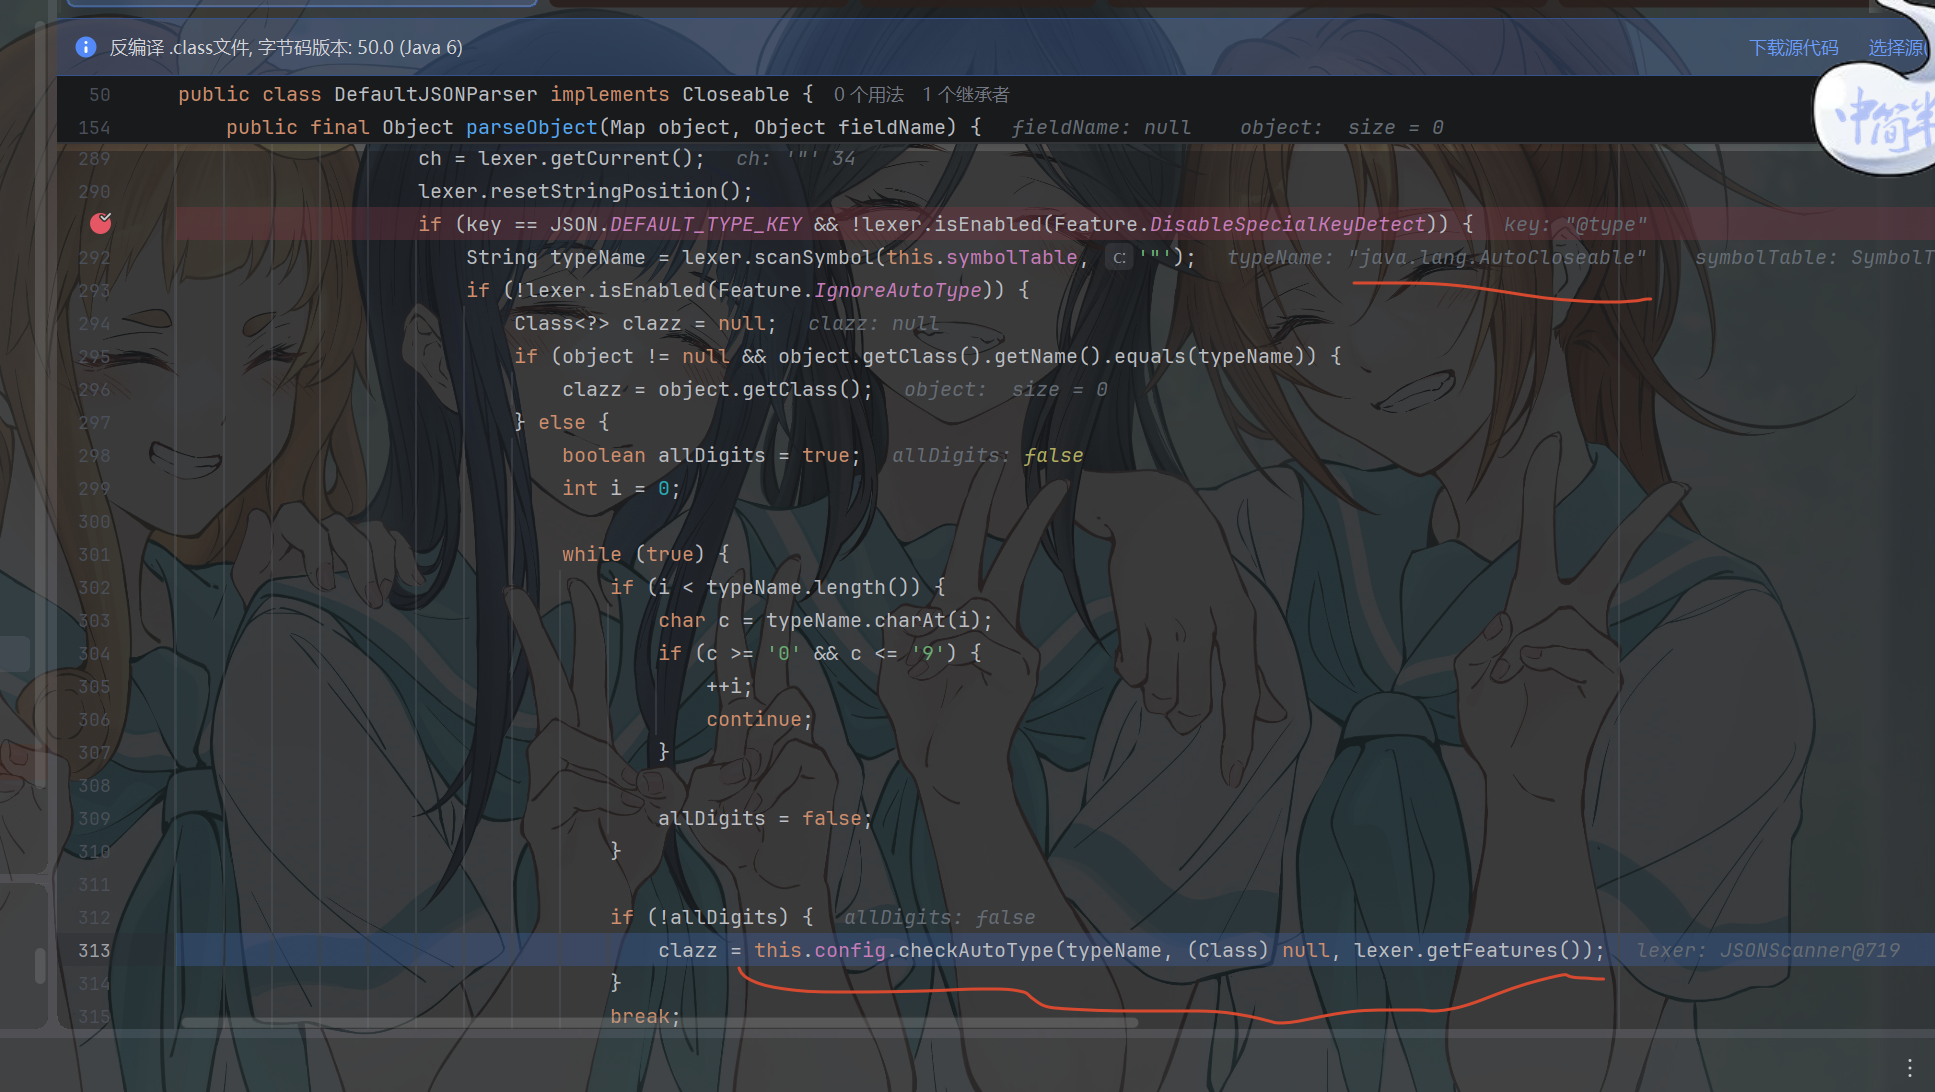The image size is (1935, 1092).
Task: Click the blue info icon in the decompile banner
Action: (x=86, y=47)
